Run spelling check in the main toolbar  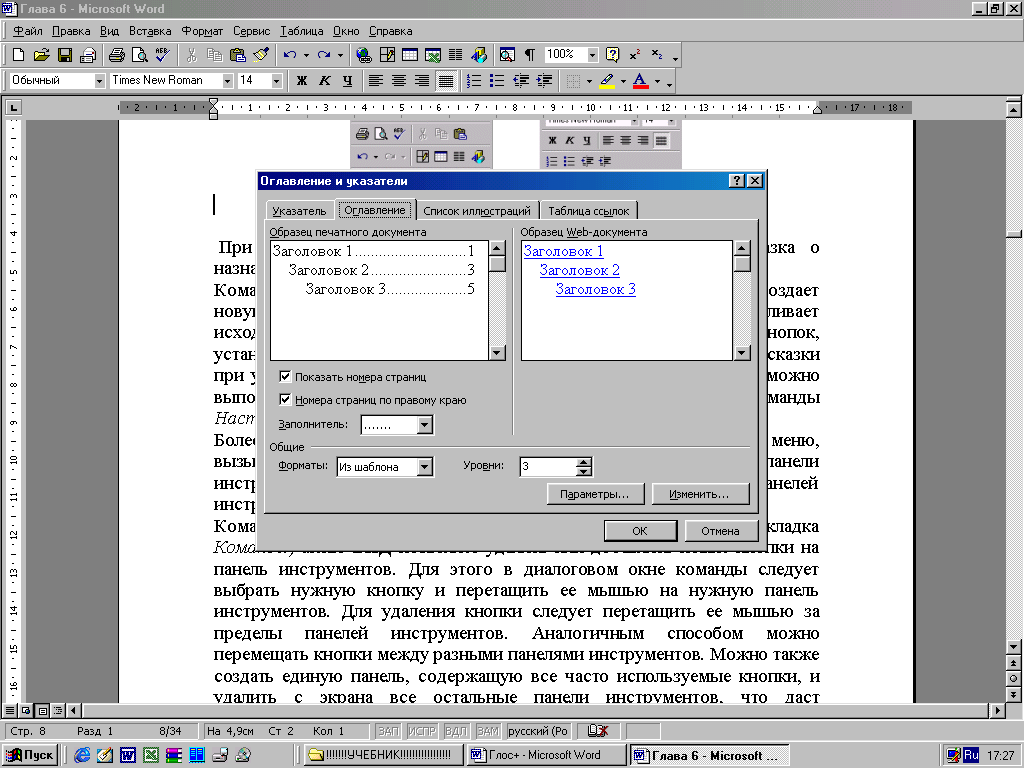(163, 55)
